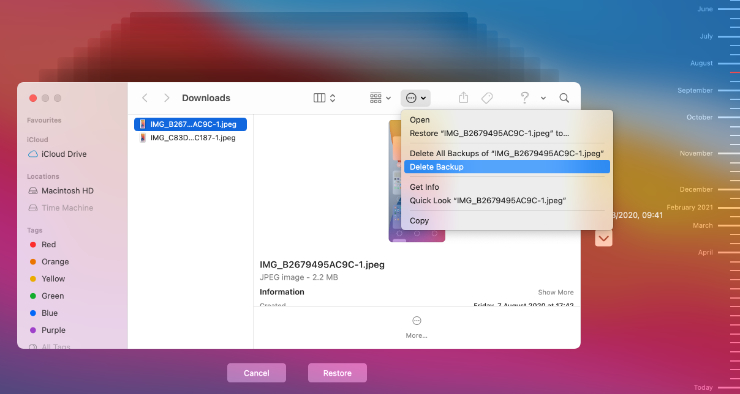The height and width of the screenshot is (394, 740).
Task: Jump to February 2021 on timeline
Action: pyautogui.click(x=690, y=207)
